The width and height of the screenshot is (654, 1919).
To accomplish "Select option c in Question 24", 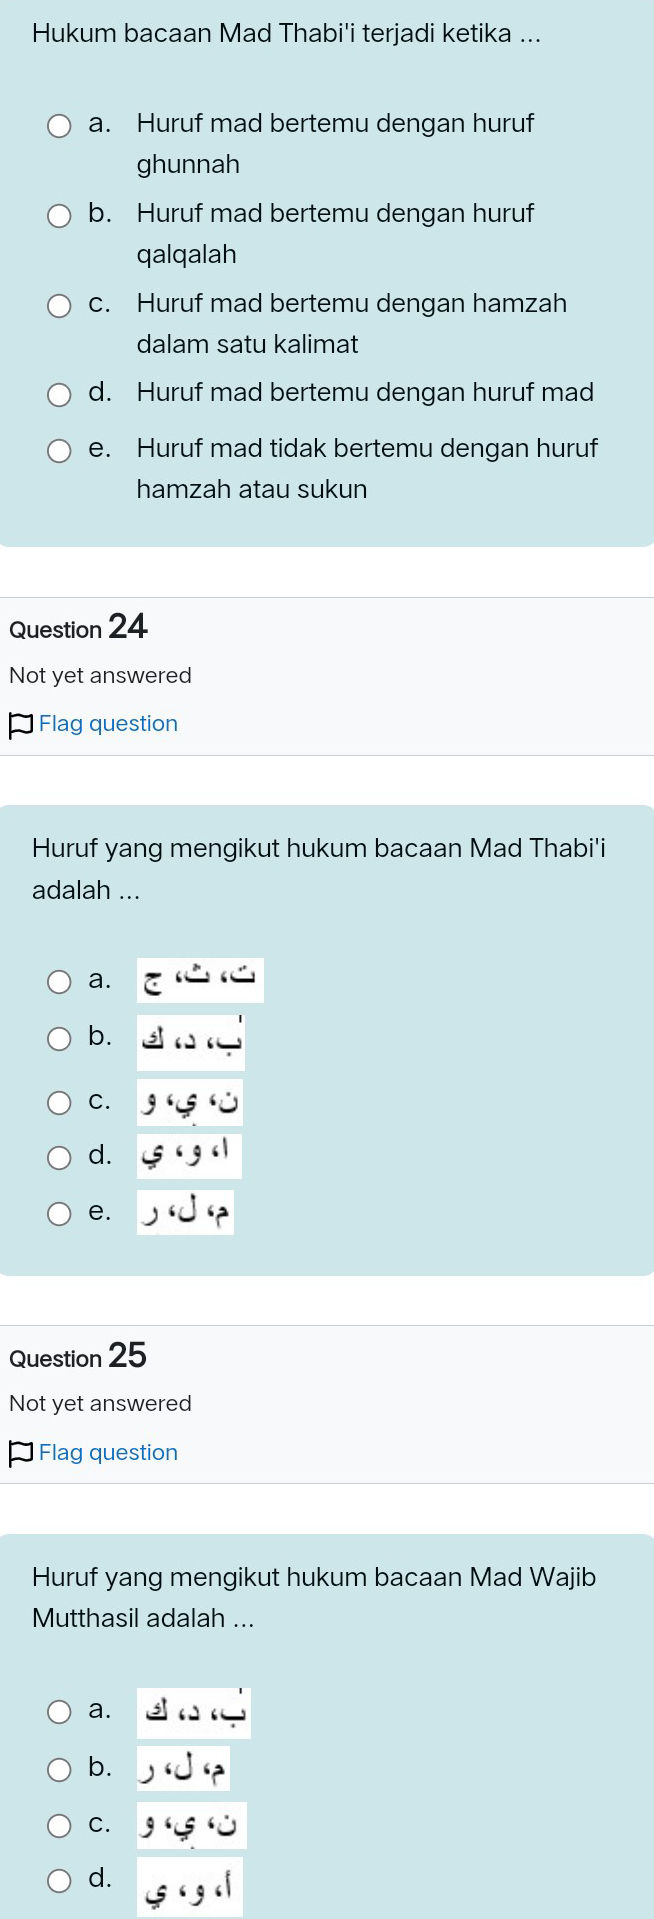I will tap(59, 1102).
